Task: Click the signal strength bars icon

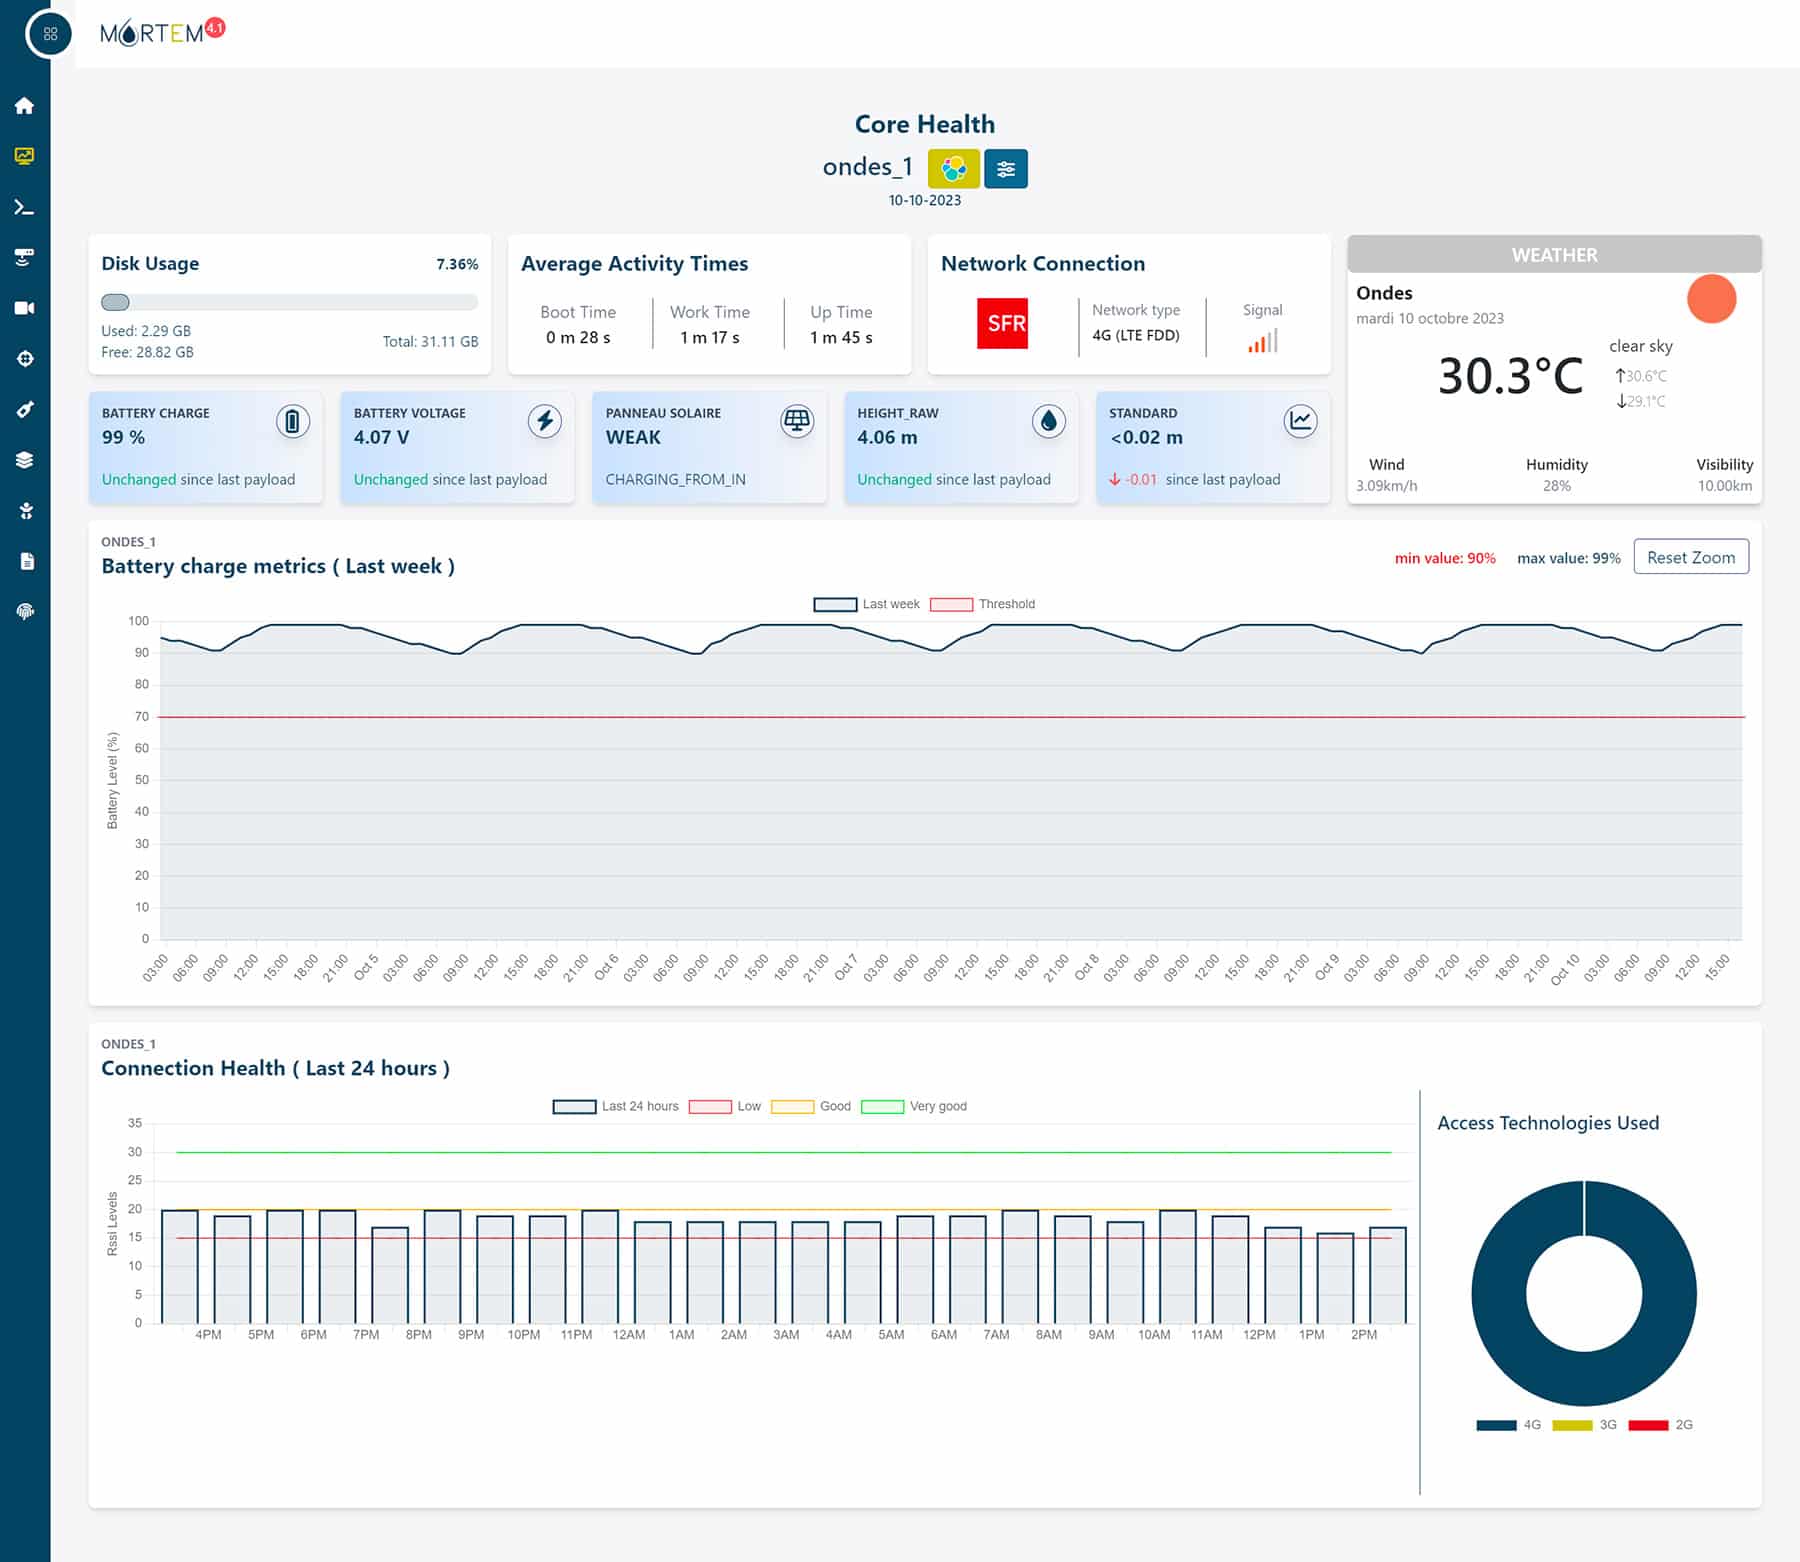Action: (x=1263, y=341)
